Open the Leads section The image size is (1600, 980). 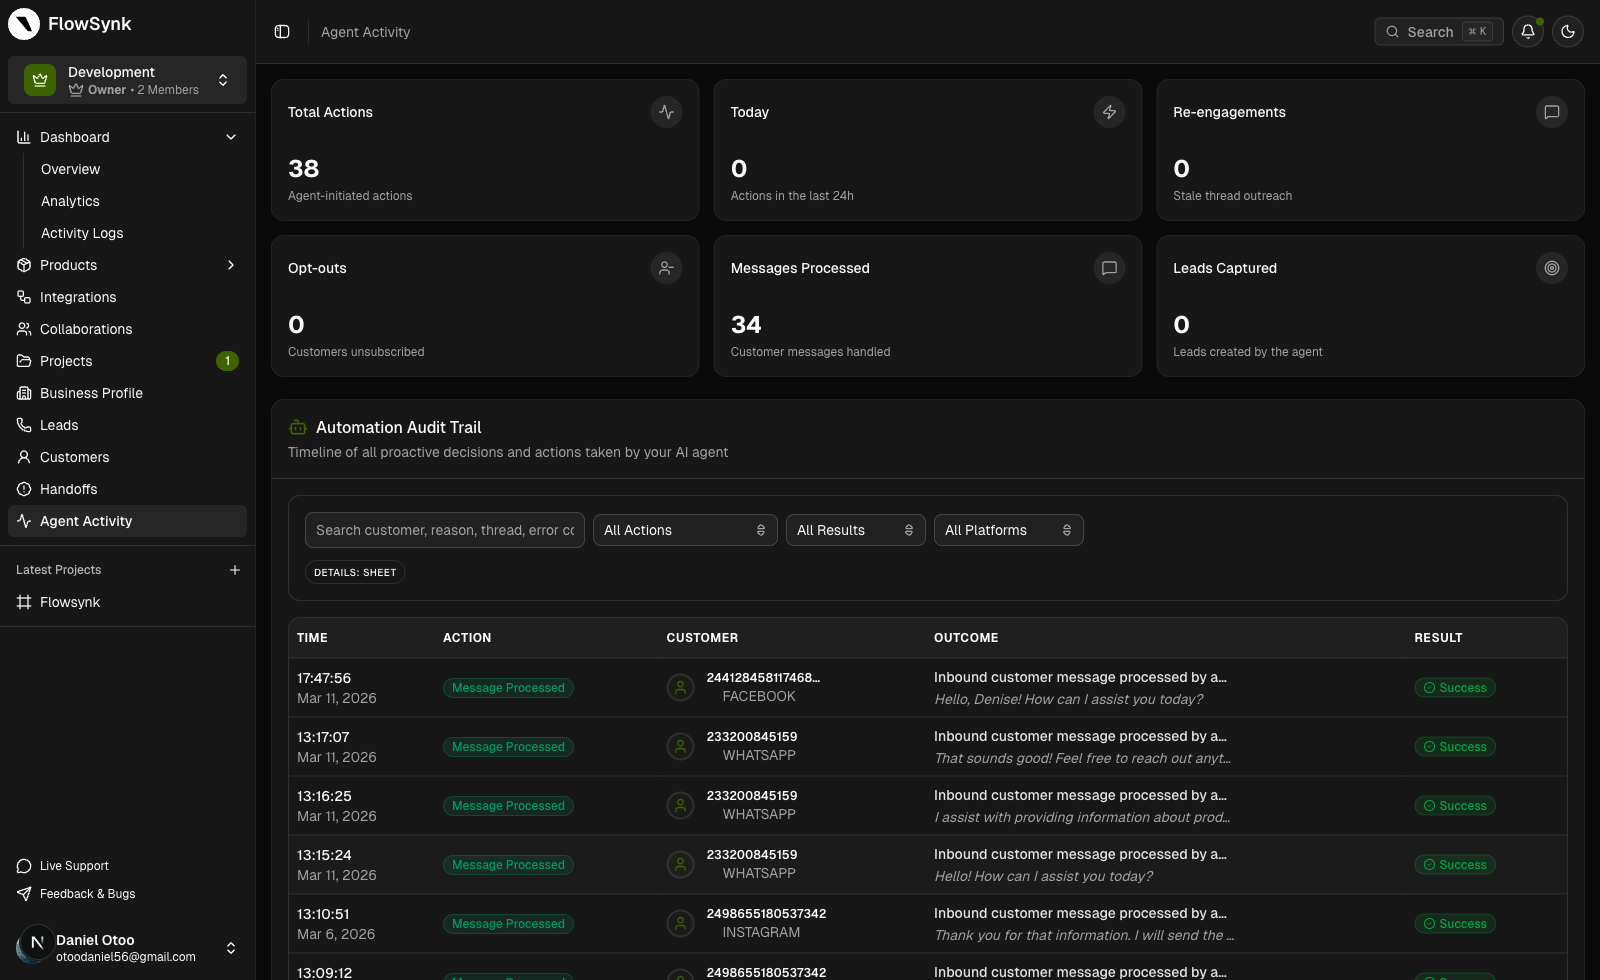point(60,424)
